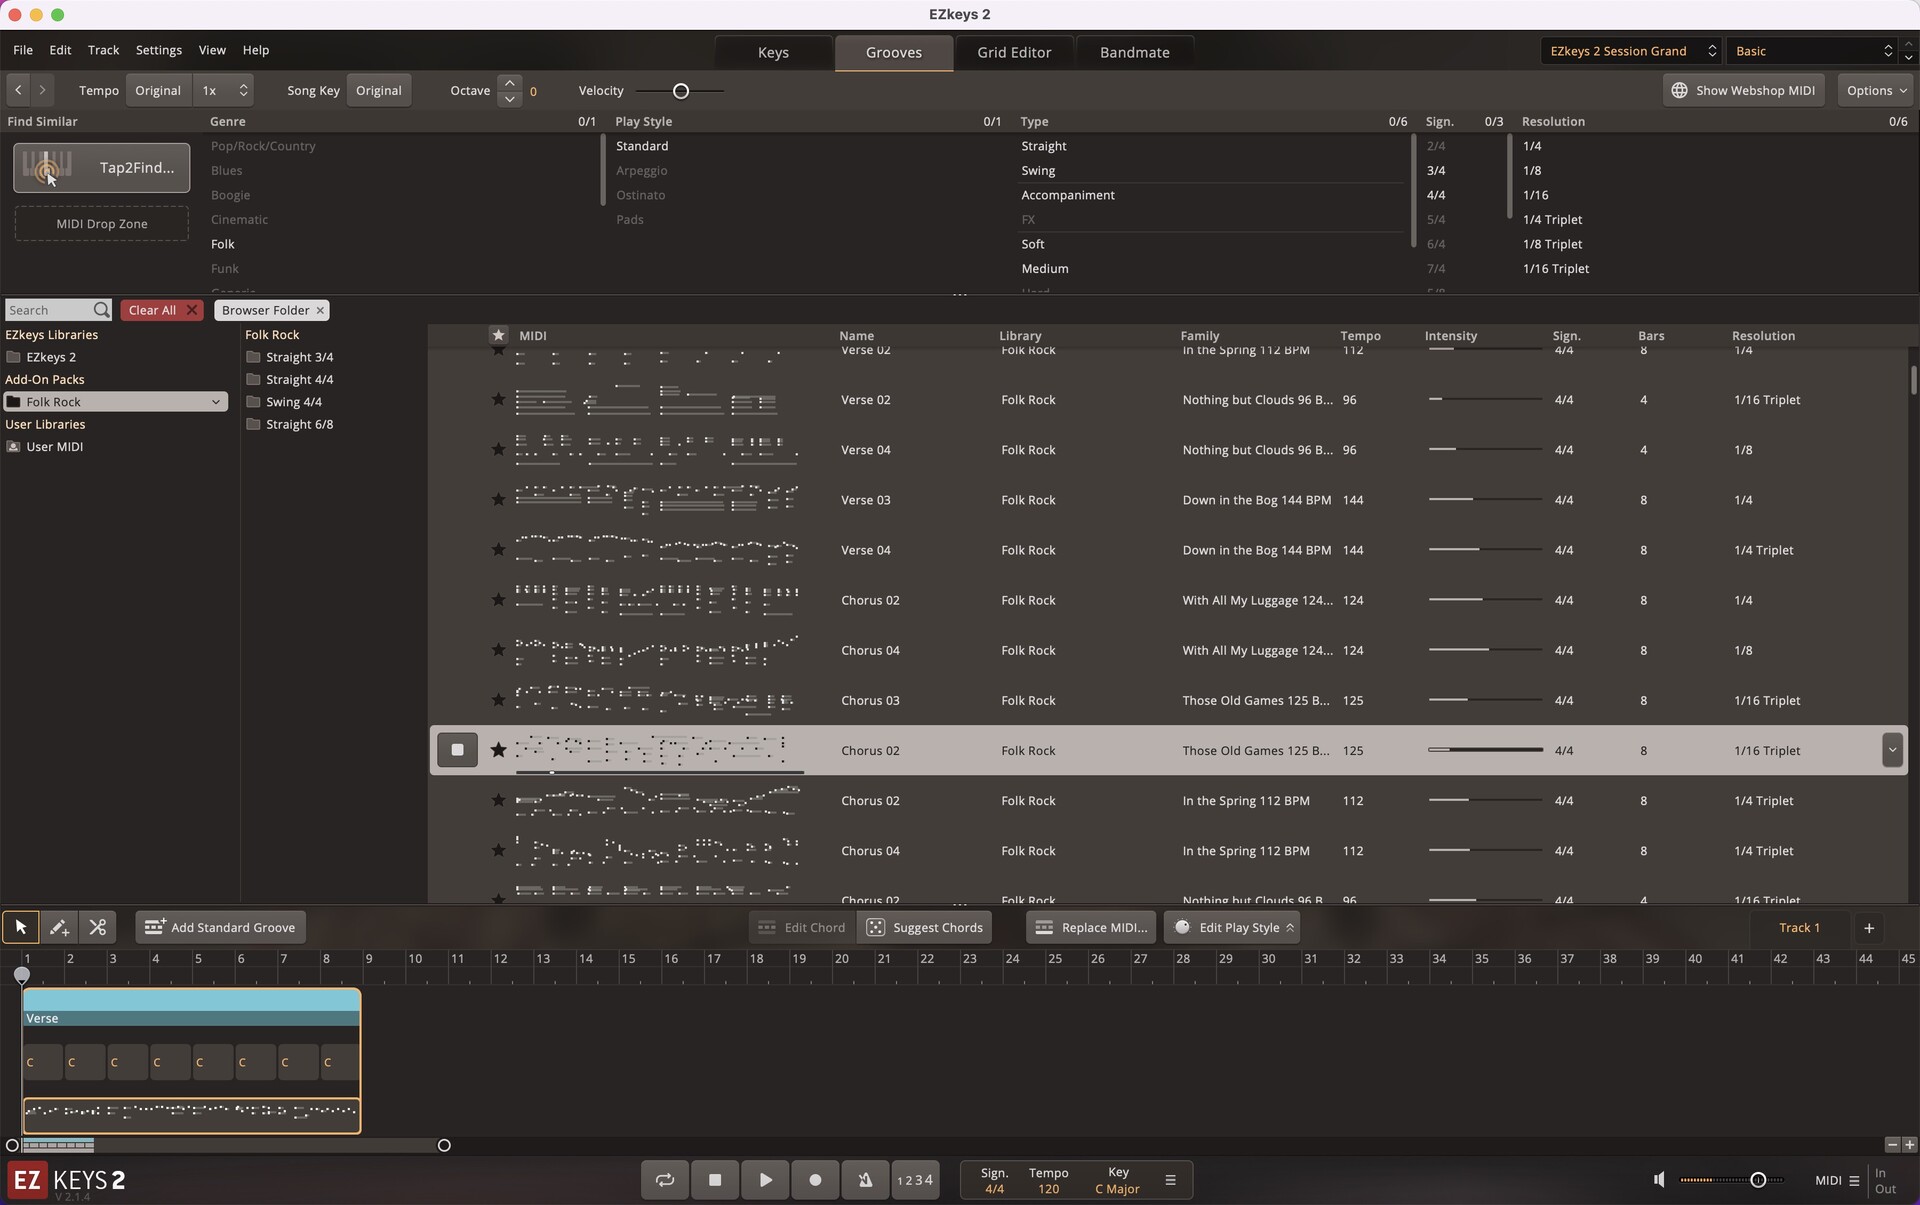
Task: Open the Options dropdown
Action: click(x=1876, y=90)
